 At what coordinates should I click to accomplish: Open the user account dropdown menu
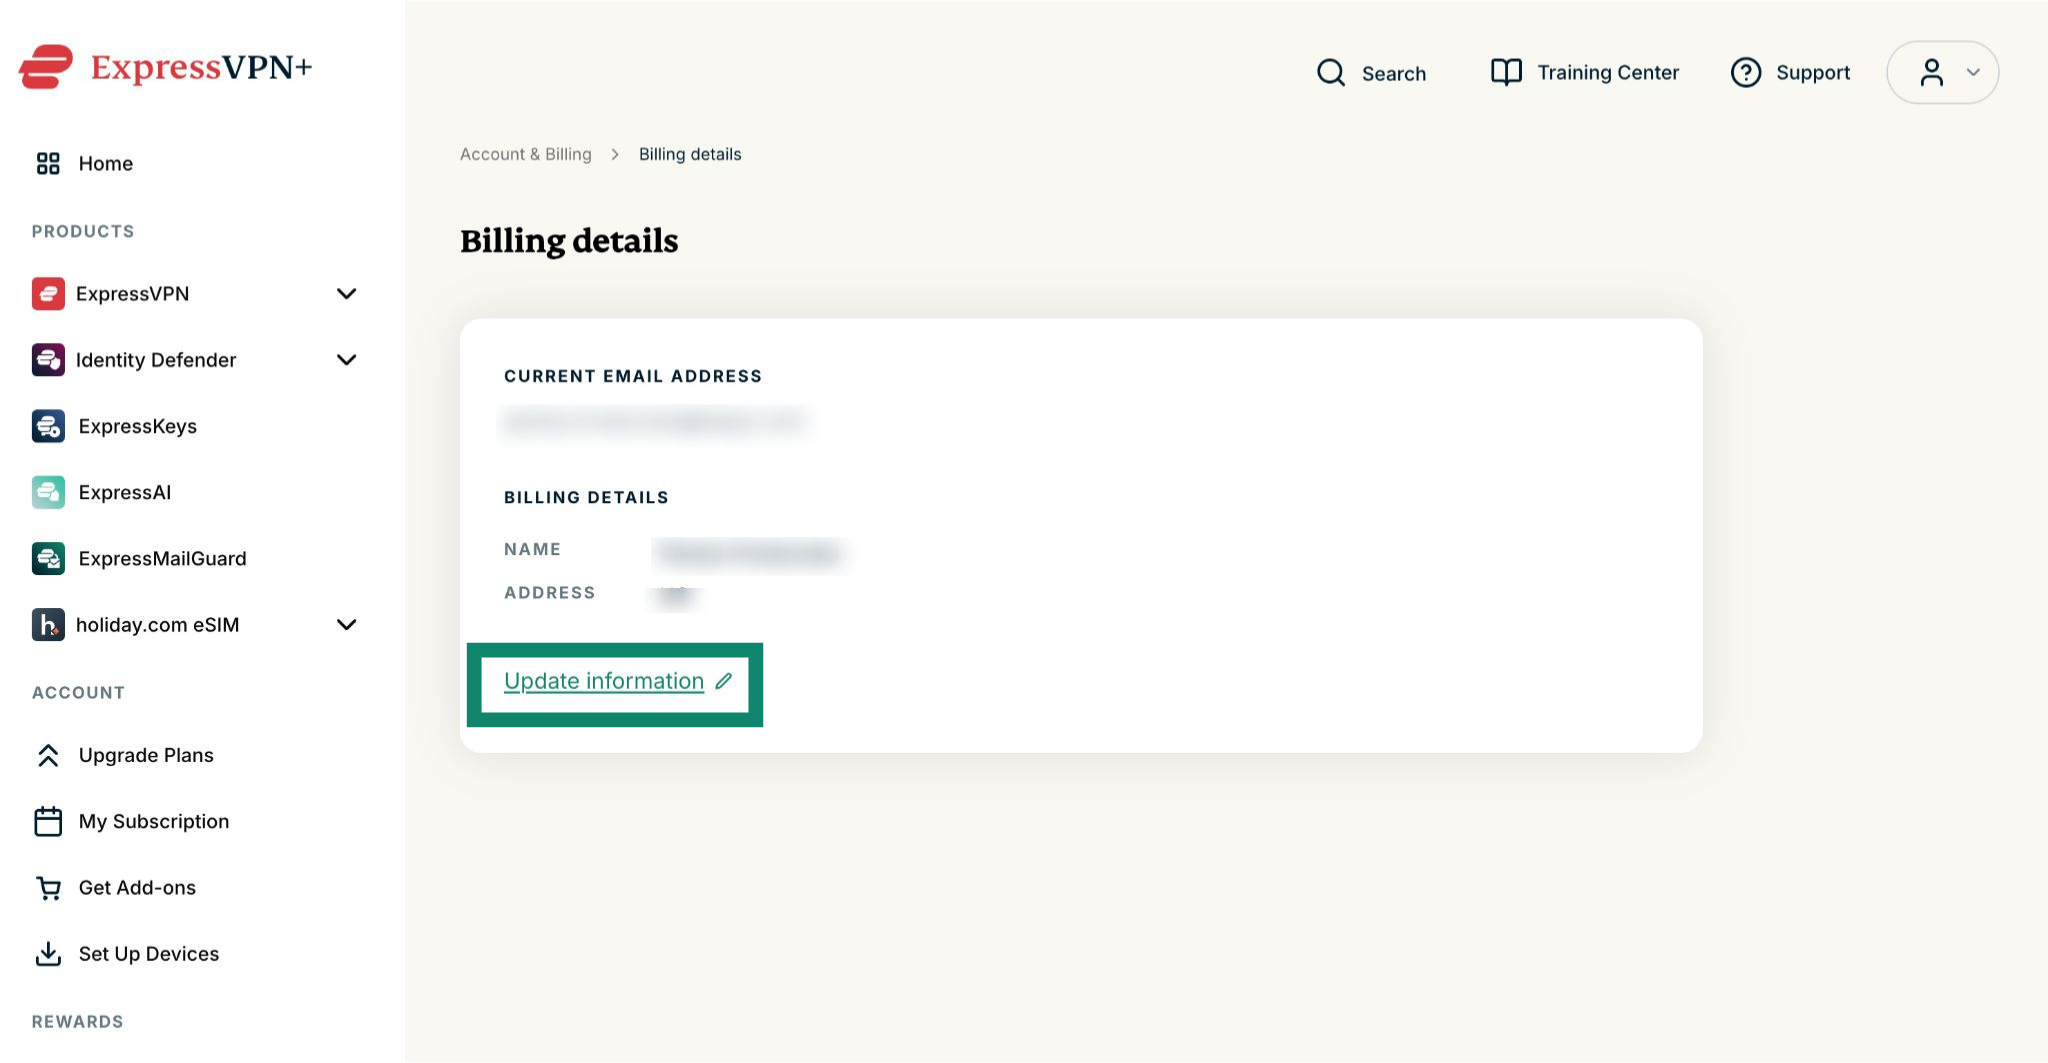[1942, 72]
